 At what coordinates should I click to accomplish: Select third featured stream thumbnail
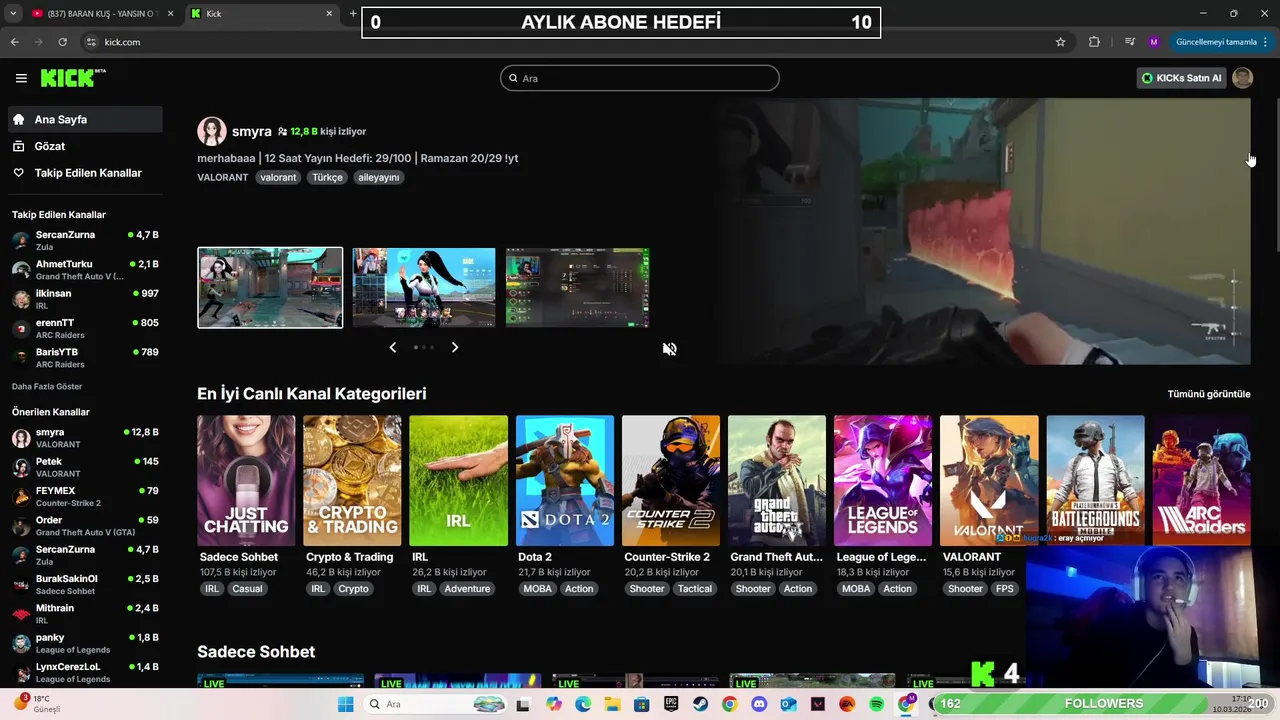coord(577,288)
